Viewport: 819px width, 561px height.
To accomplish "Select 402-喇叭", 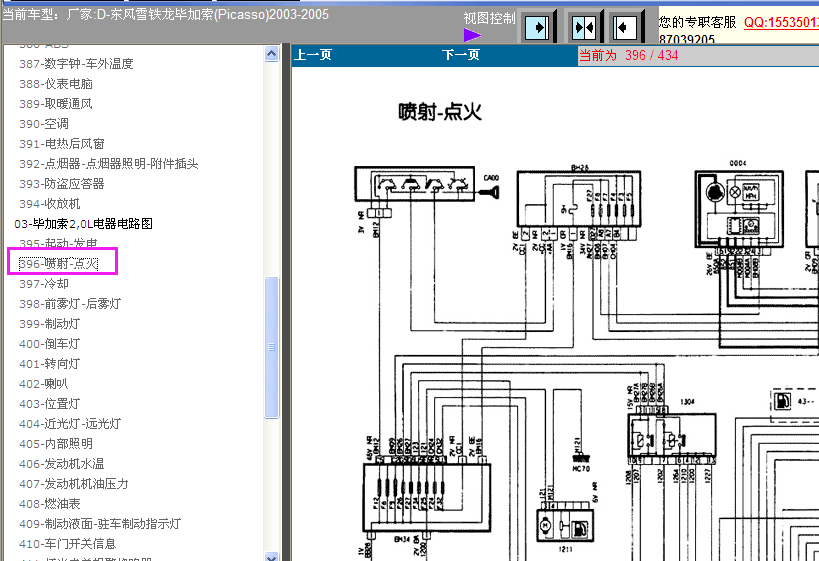I will (44, 384).
